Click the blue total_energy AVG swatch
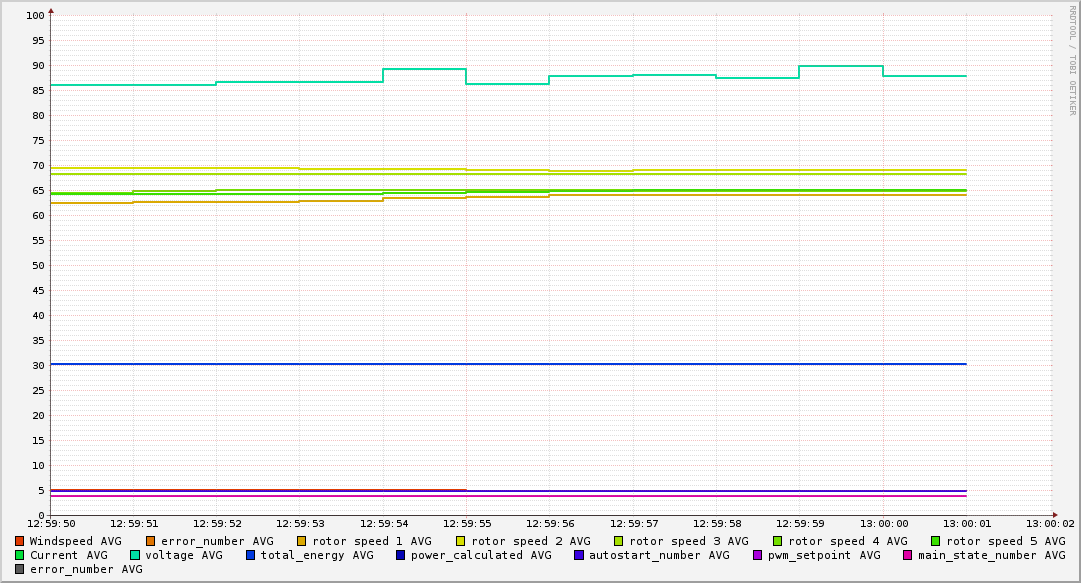Image resolution: width=1081 pixels, height=583 pixels. tap(251, 555)
